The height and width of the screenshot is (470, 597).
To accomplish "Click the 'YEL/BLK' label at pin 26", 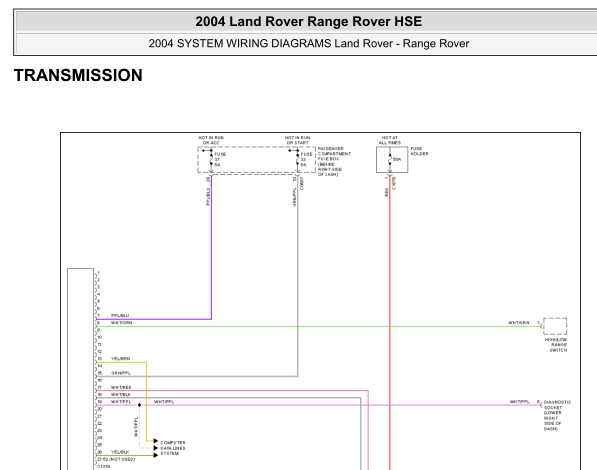I will 120,452.
